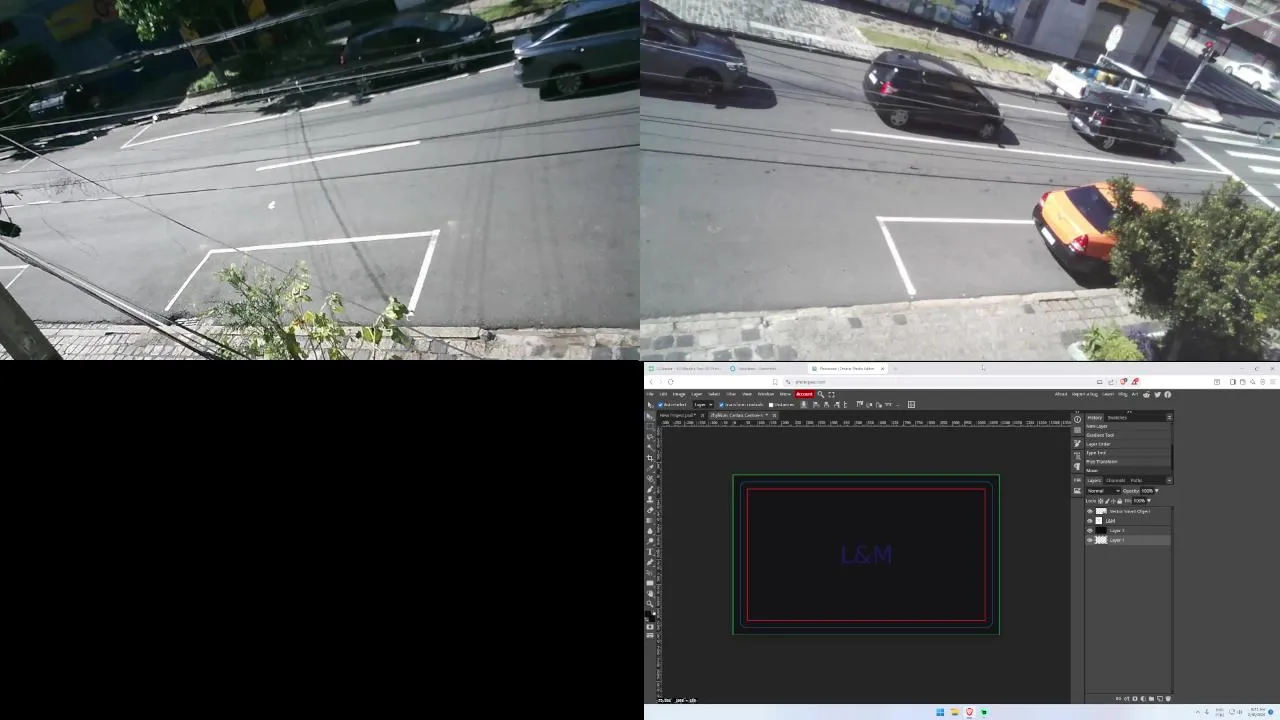Select the Clone Stamp tool

pos(650,499)
